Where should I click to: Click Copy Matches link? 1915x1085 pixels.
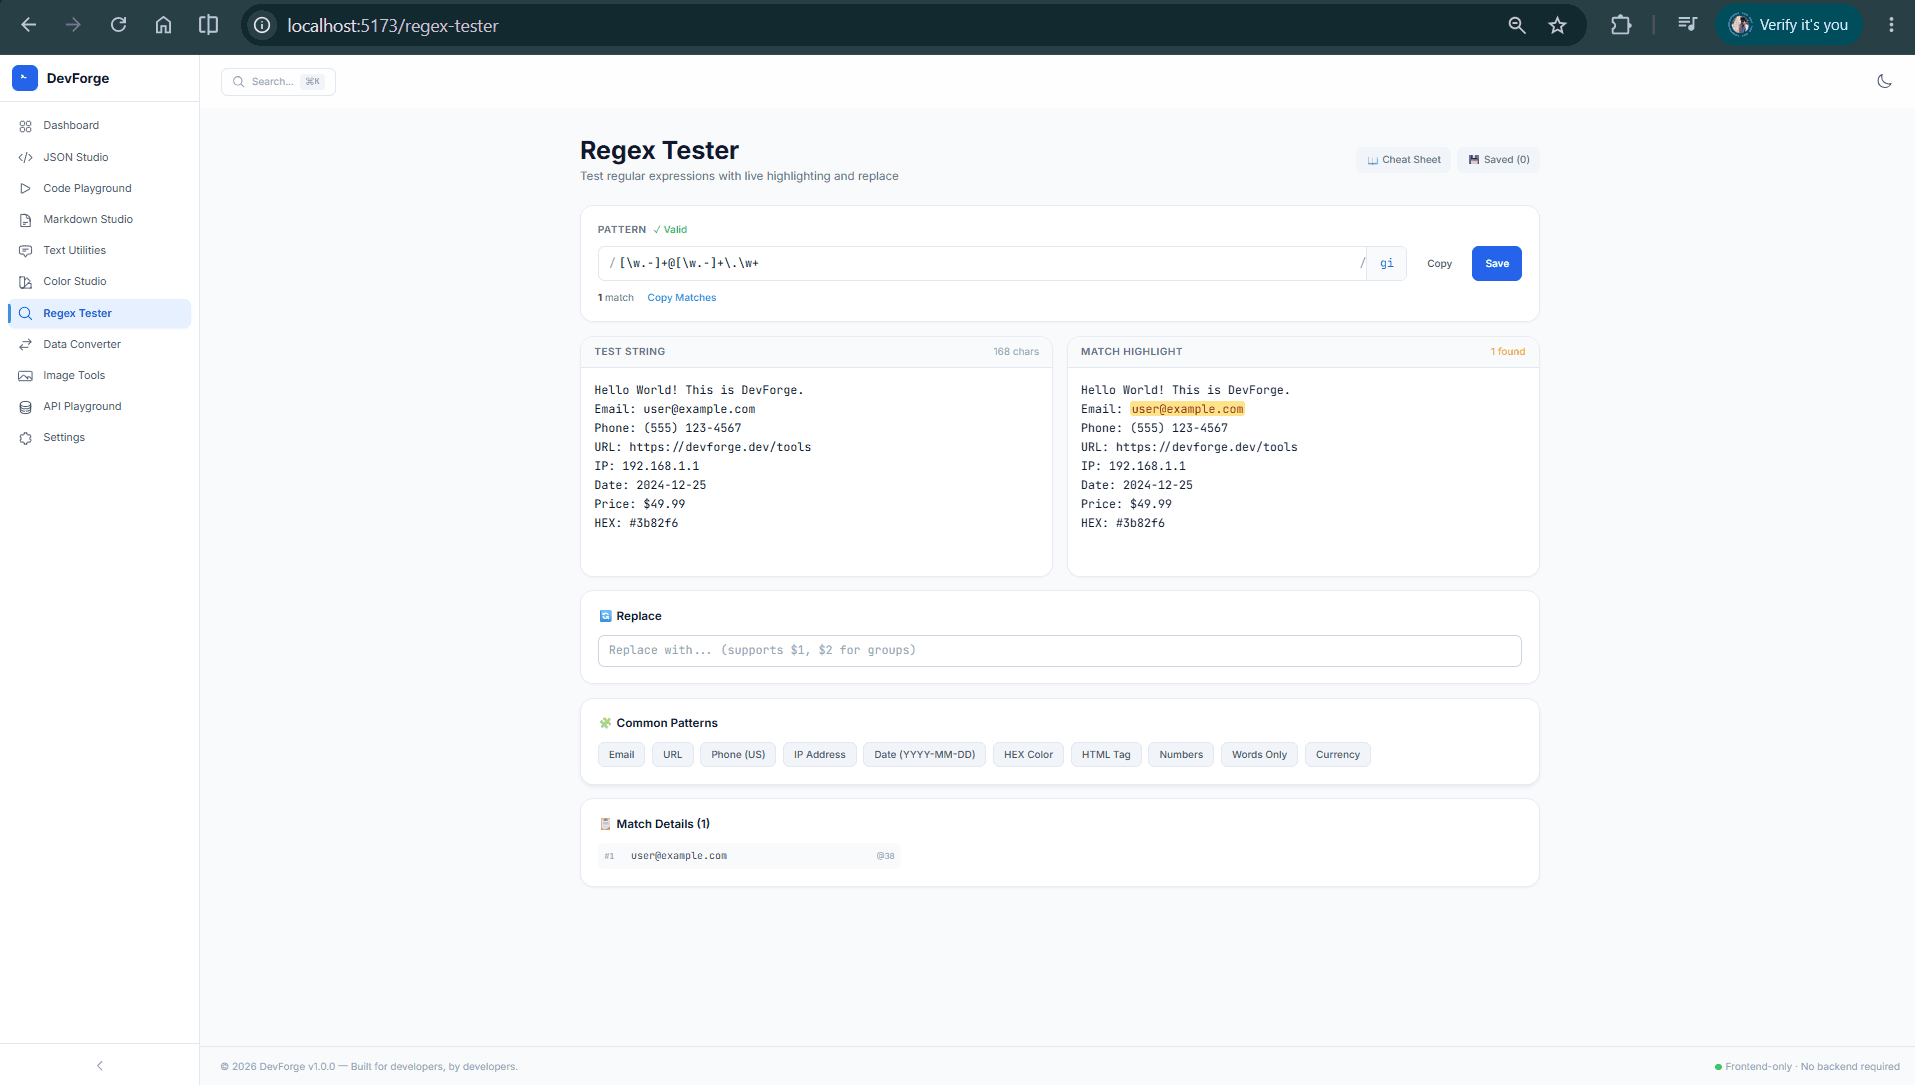point(681,298)
